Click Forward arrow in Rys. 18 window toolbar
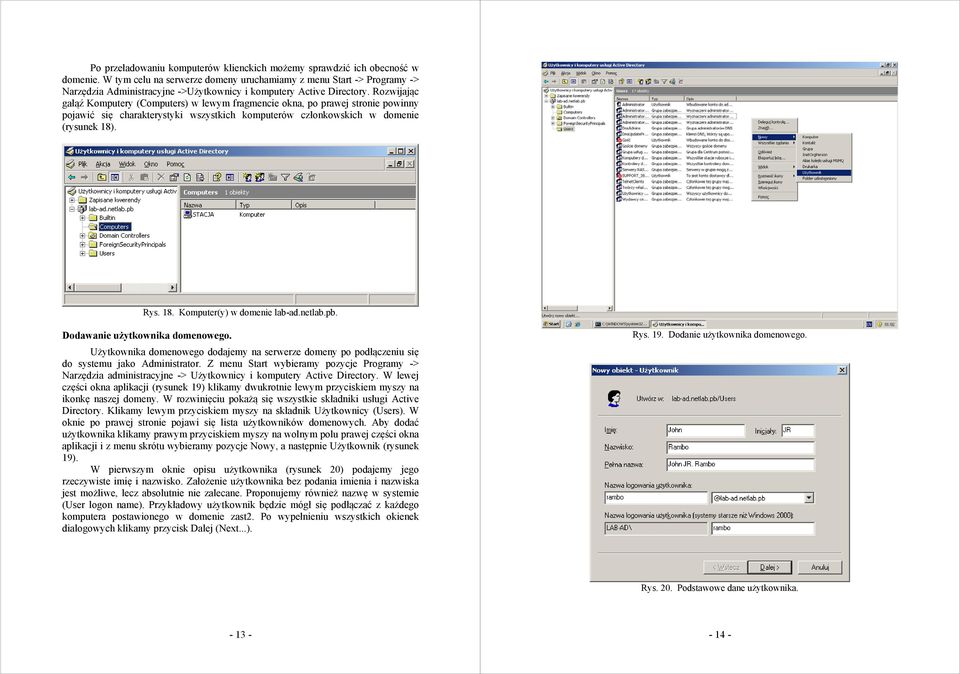Screen dimensions: 960x674 tap(84, 178)
